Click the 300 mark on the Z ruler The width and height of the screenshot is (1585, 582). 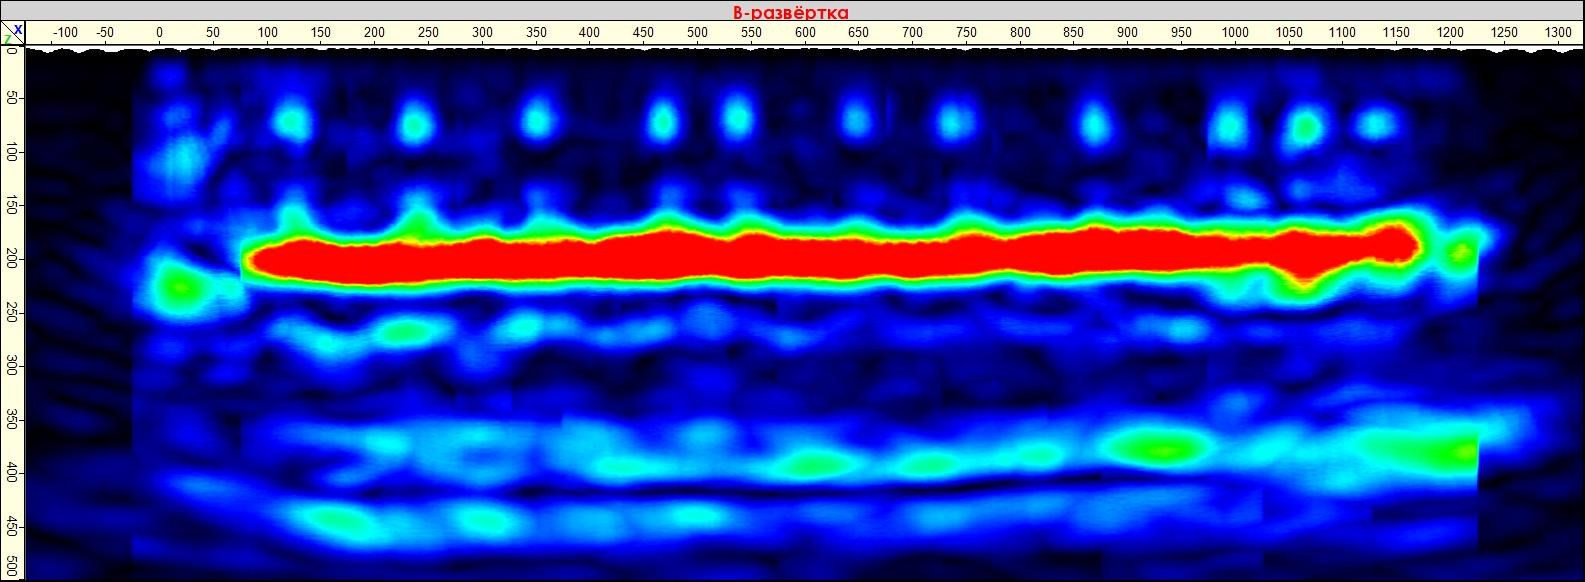pos(11,368)
